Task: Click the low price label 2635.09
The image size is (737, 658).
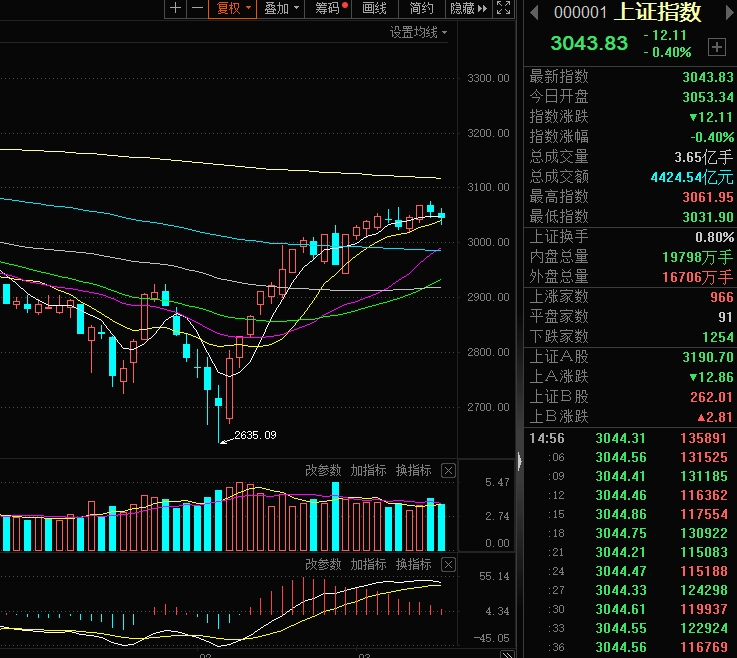Action: tap(255, 435)
